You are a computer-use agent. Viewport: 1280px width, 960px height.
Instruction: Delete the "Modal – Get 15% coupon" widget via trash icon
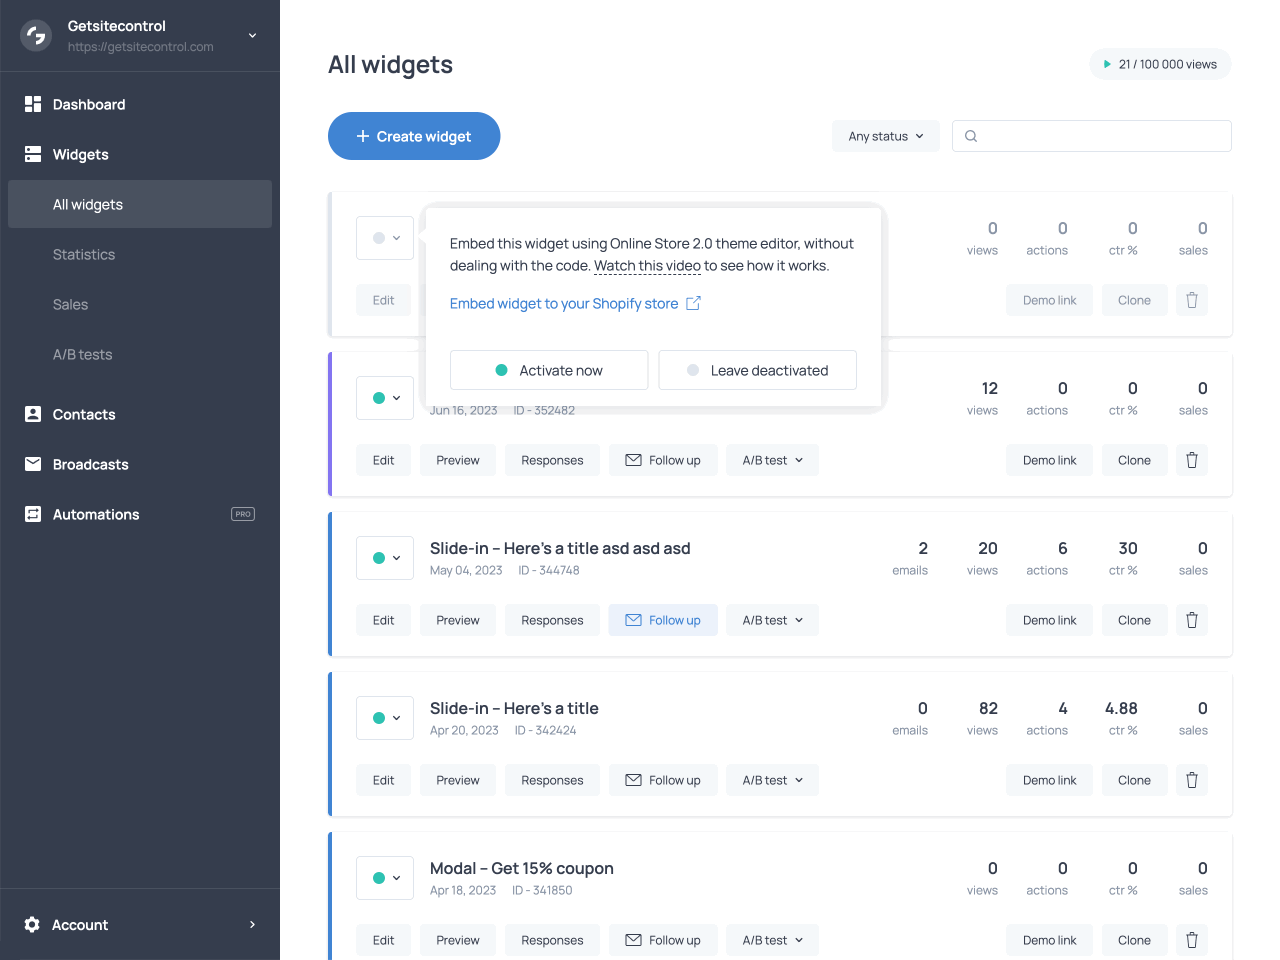pyautogui.click(x=1191, y=940)
